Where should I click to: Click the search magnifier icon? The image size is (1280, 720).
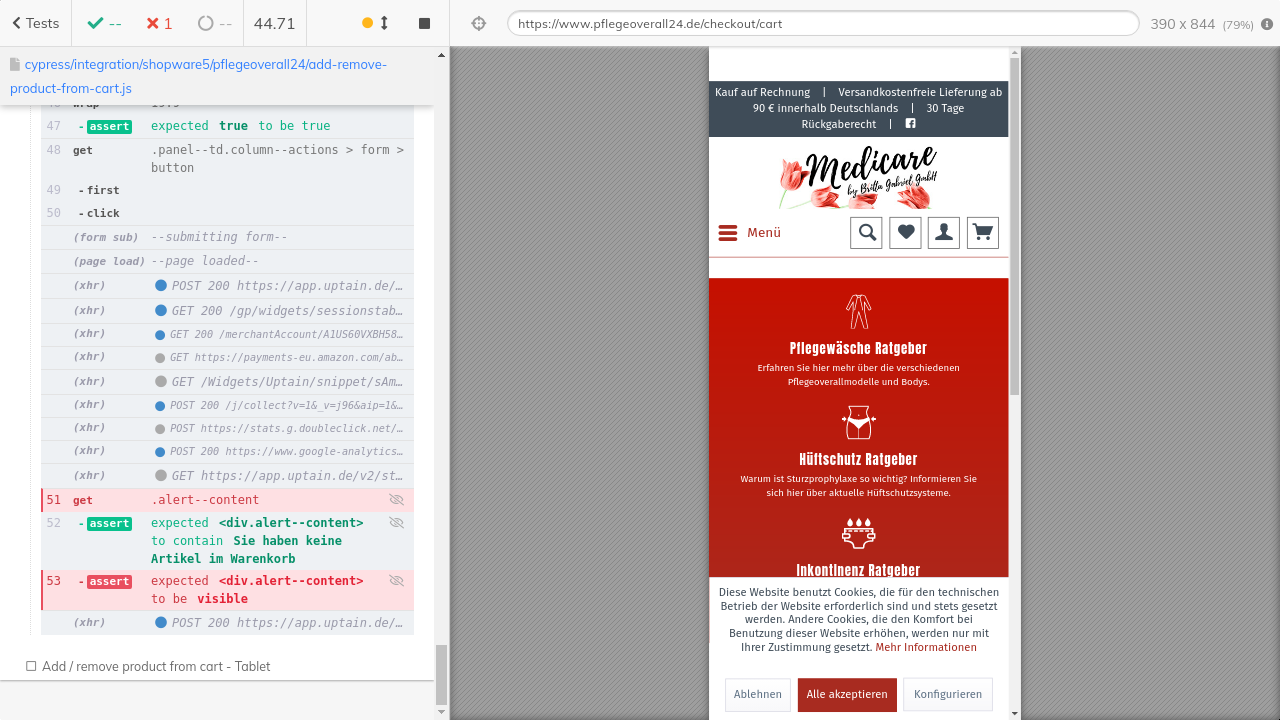click(867, 233)
